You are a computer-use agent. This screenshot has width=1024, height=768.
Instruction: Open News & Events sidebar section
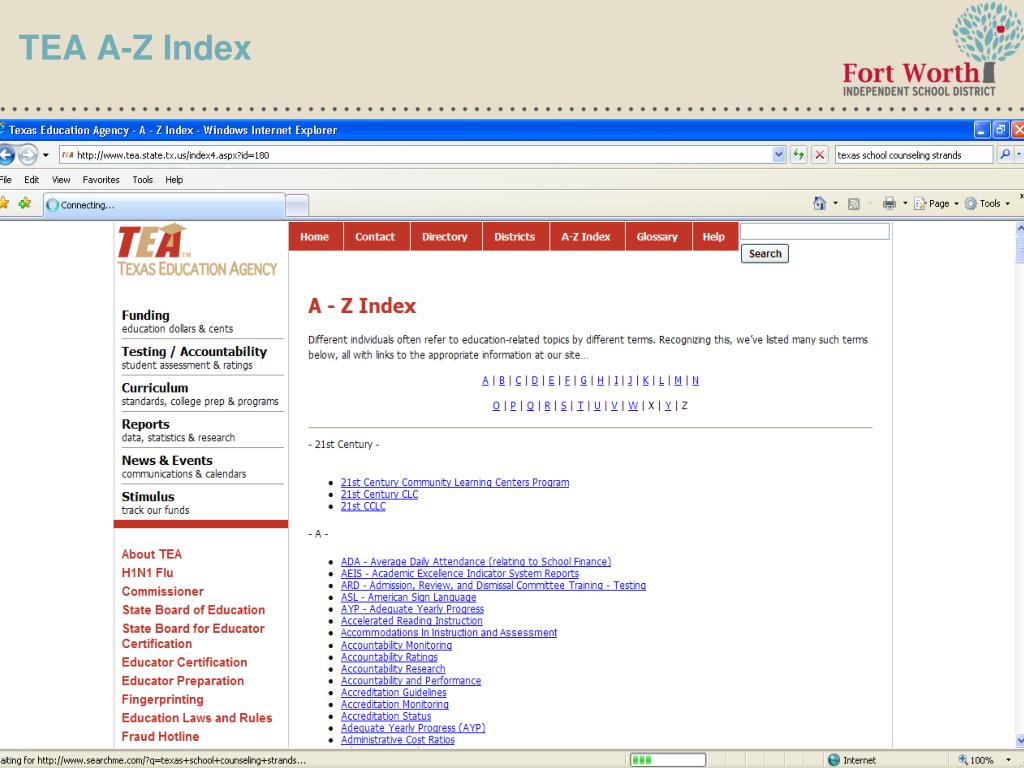[184, 466]
